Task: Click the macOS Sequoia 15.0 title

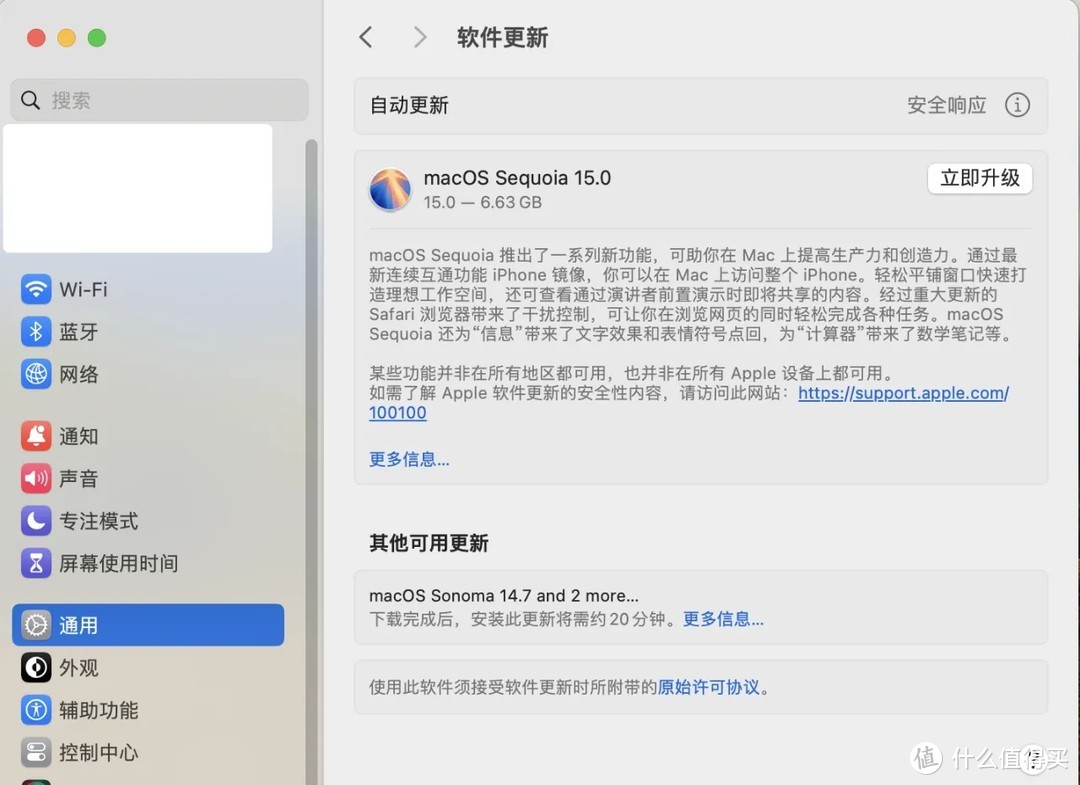Action: coord(517,178)
